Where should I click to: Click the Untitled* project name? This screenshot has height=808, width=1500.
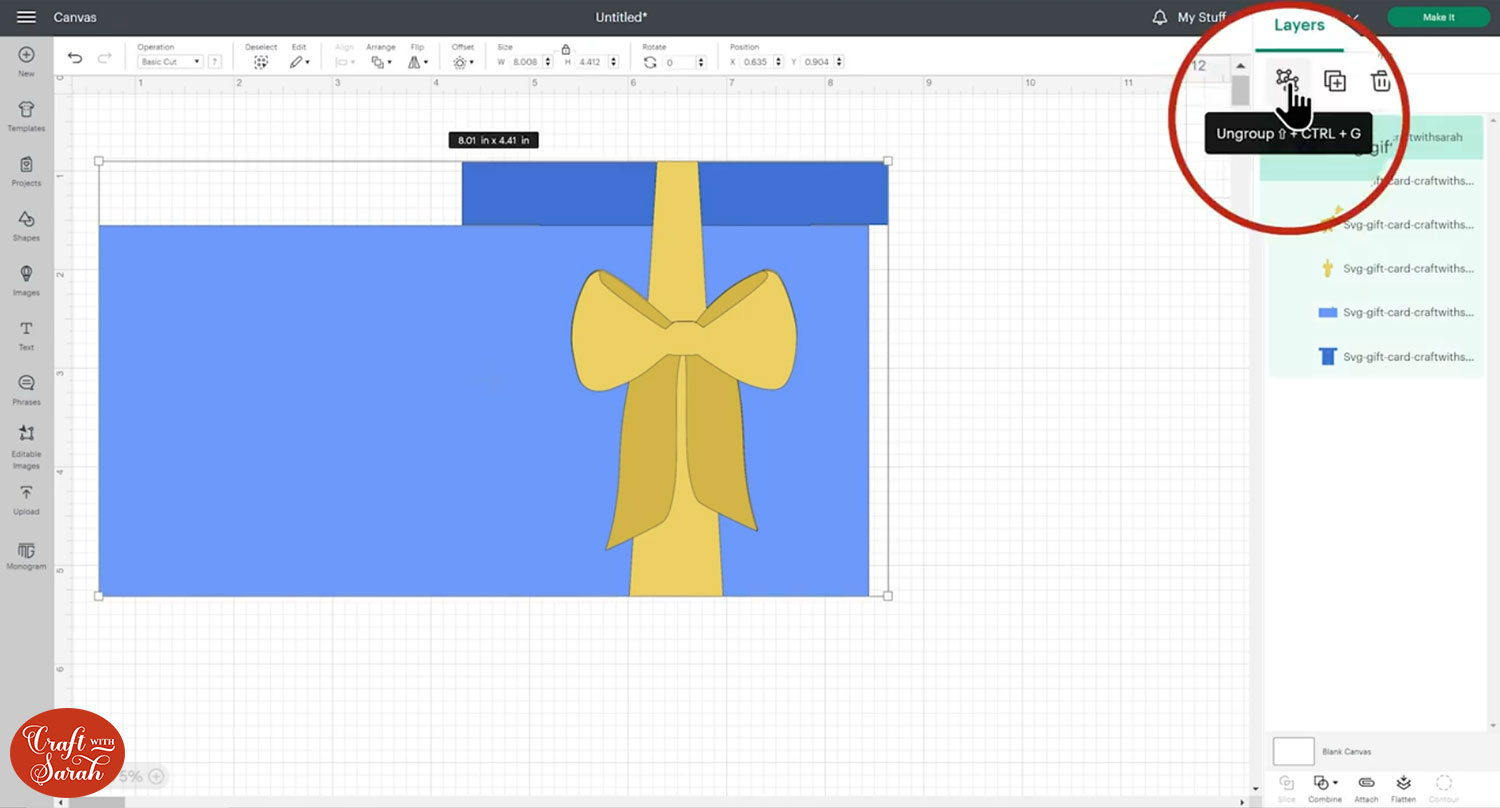tap(621, 17)
